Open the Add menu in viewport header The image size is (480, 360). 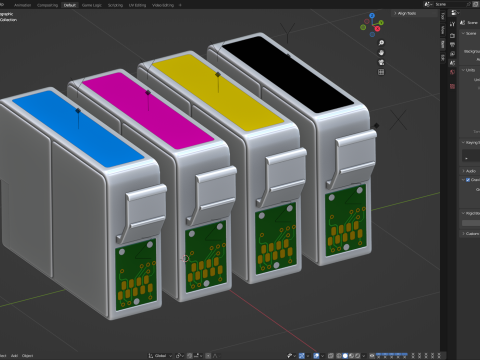pos(14,356)
